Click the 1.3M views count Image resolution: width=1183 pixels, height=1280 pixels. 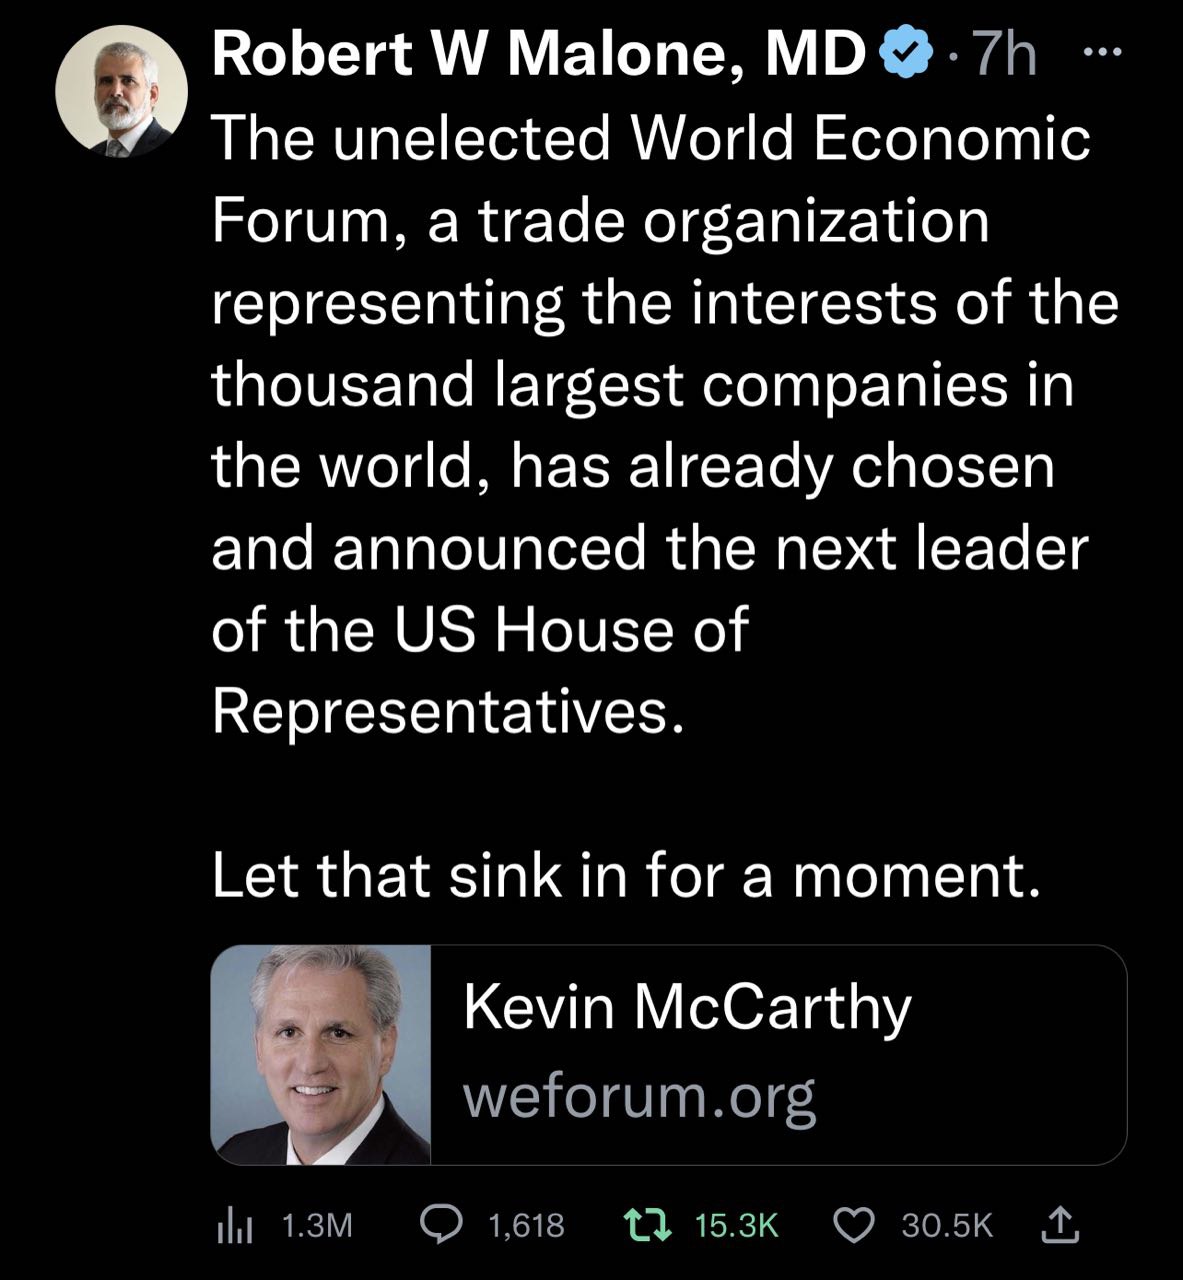click(x=317, y=1225)
